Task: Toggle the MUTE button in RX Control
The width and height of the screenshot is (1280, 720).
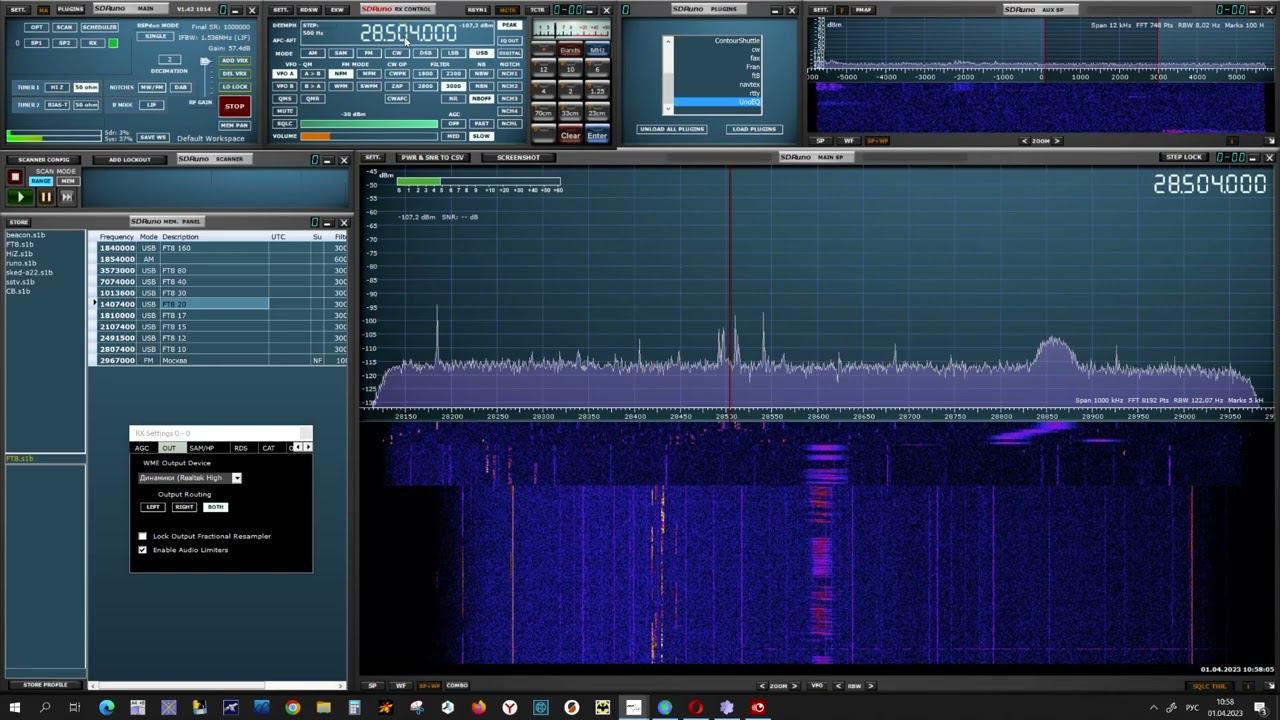Action: tap(285, 111)
